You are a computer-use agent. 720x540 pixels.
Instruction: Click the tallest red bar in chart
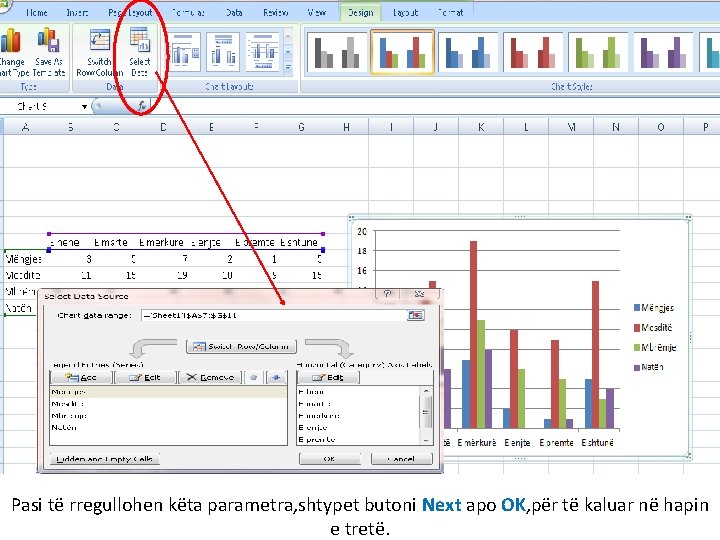coord(473,334)
